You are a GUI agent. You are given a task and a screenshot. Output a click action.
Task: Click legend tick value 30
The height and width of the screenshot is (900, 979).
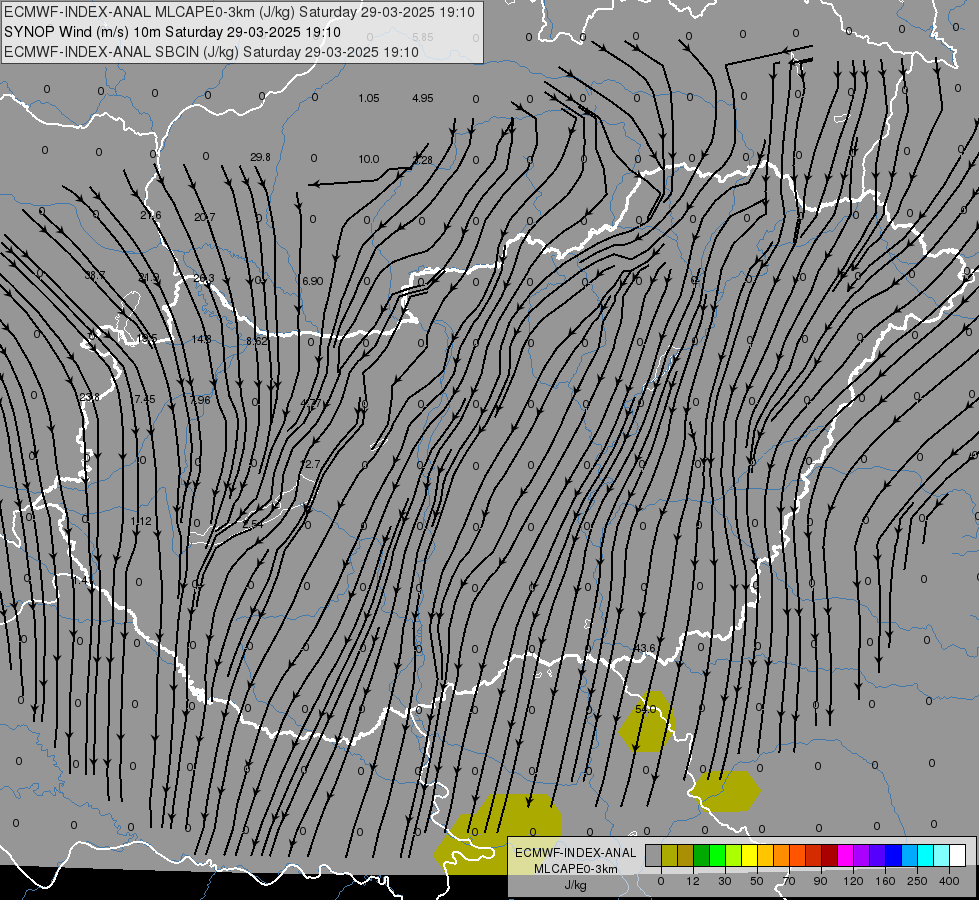coord(725,881)
